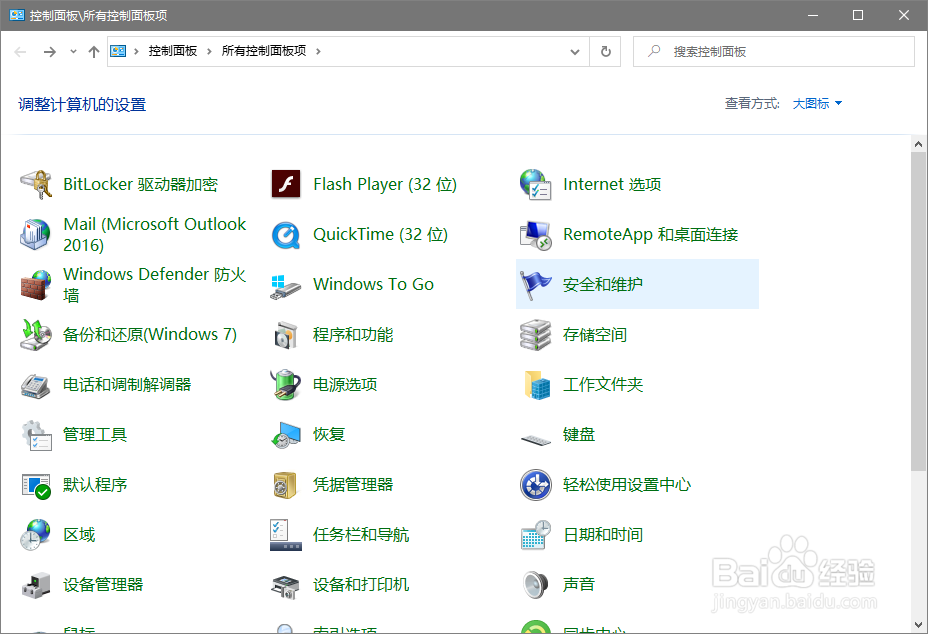The height and width of the screenshot is (634, 928).
Task: Click the 存储空间 link text
Action: pyautogui.click(x=595, y=334)
